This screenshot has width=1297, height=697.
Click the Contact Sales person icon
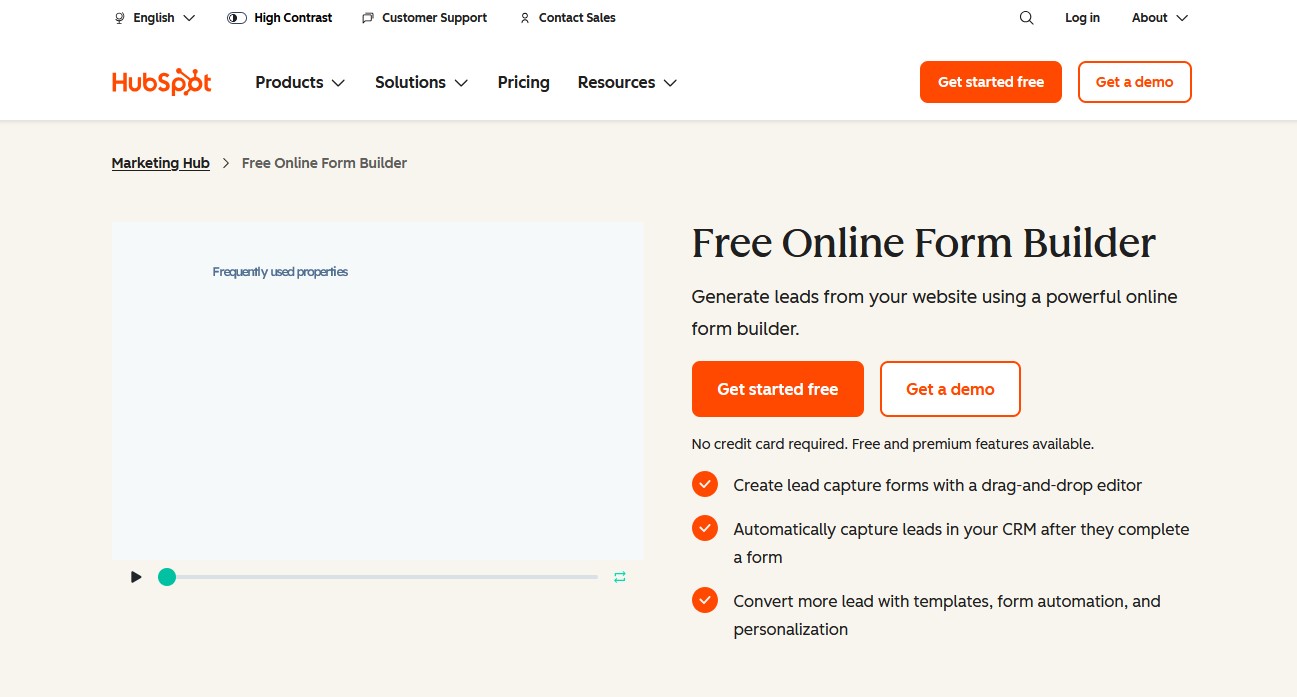click(525, 18)
